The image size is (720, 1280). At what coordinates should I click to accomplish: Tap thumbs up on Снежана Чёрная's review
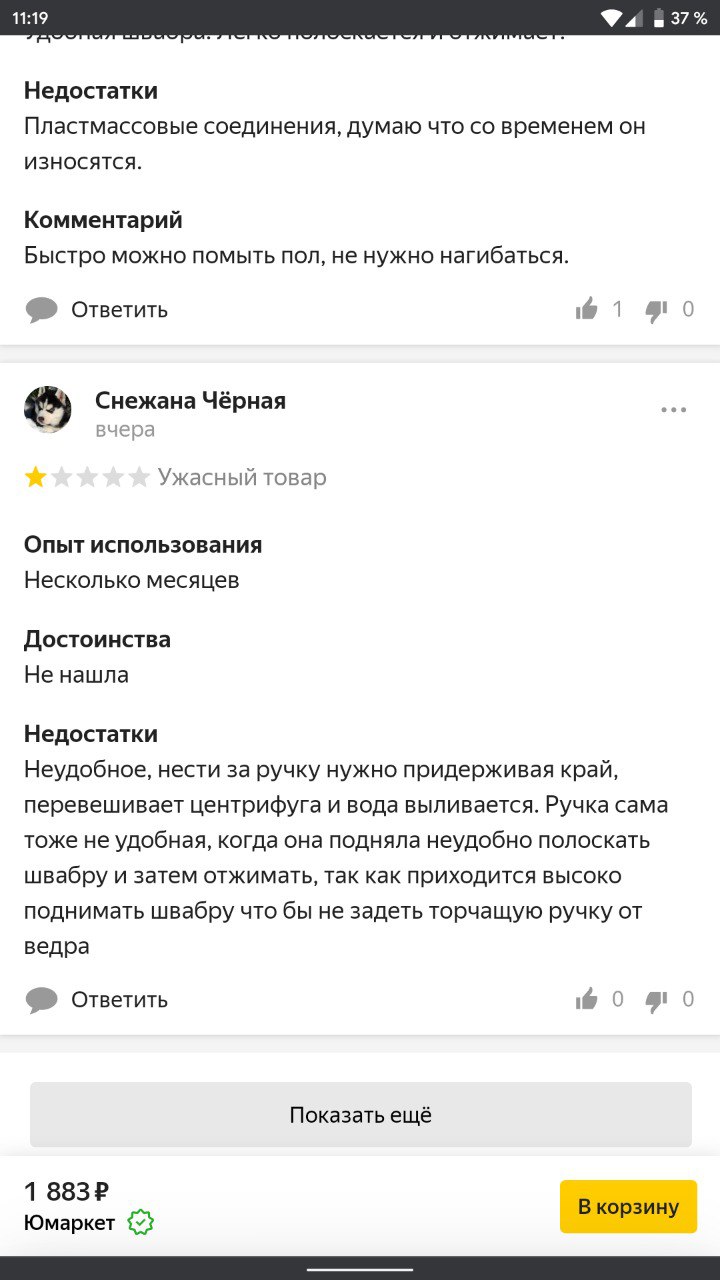(587, 999)
